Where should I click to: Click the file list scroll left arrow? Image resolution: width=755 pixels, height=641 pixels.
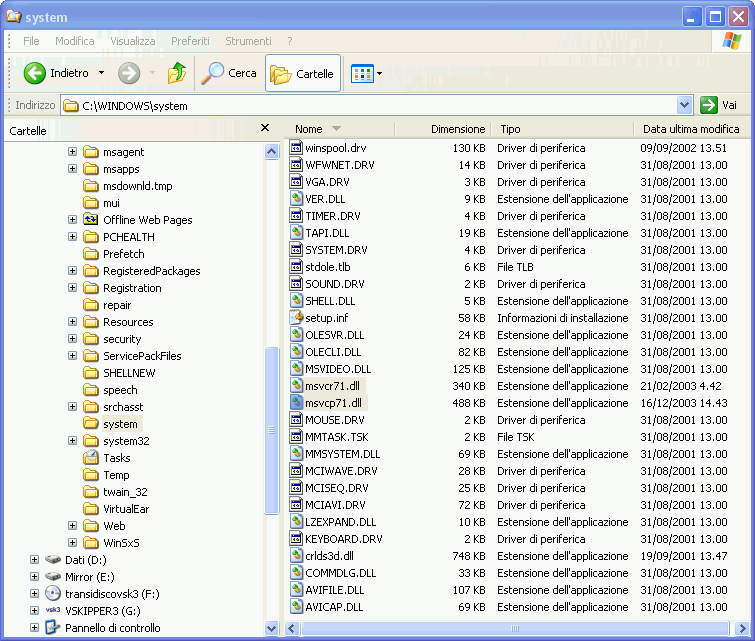(x=291, y=628)
